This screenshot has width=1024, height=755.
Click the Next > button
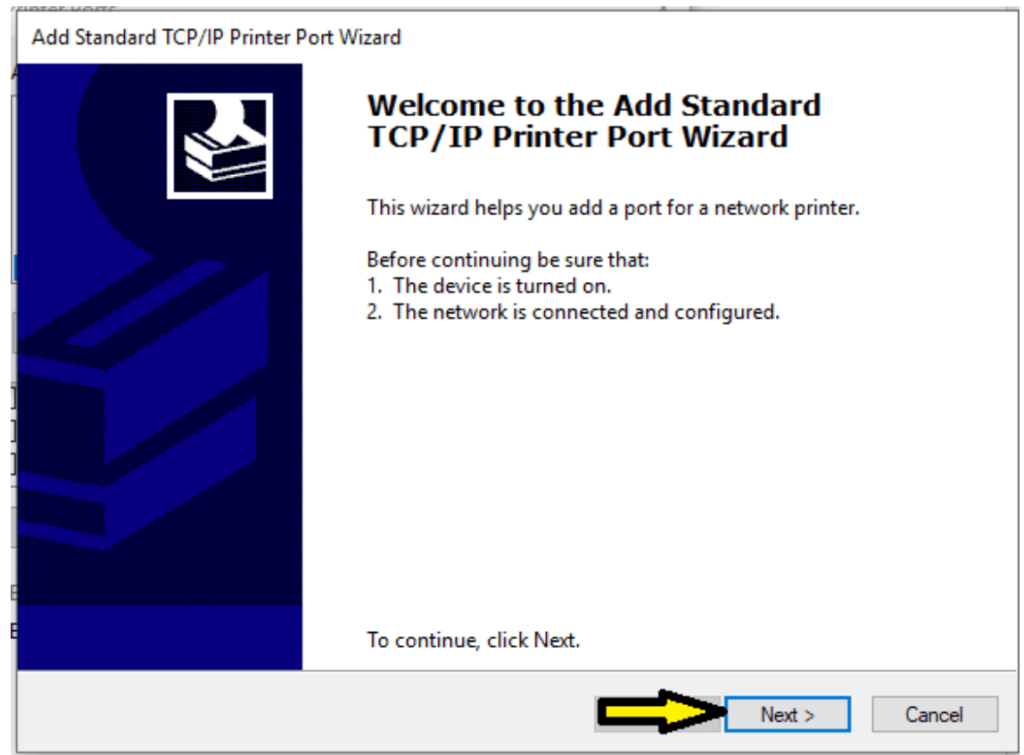tap(787, 714)
